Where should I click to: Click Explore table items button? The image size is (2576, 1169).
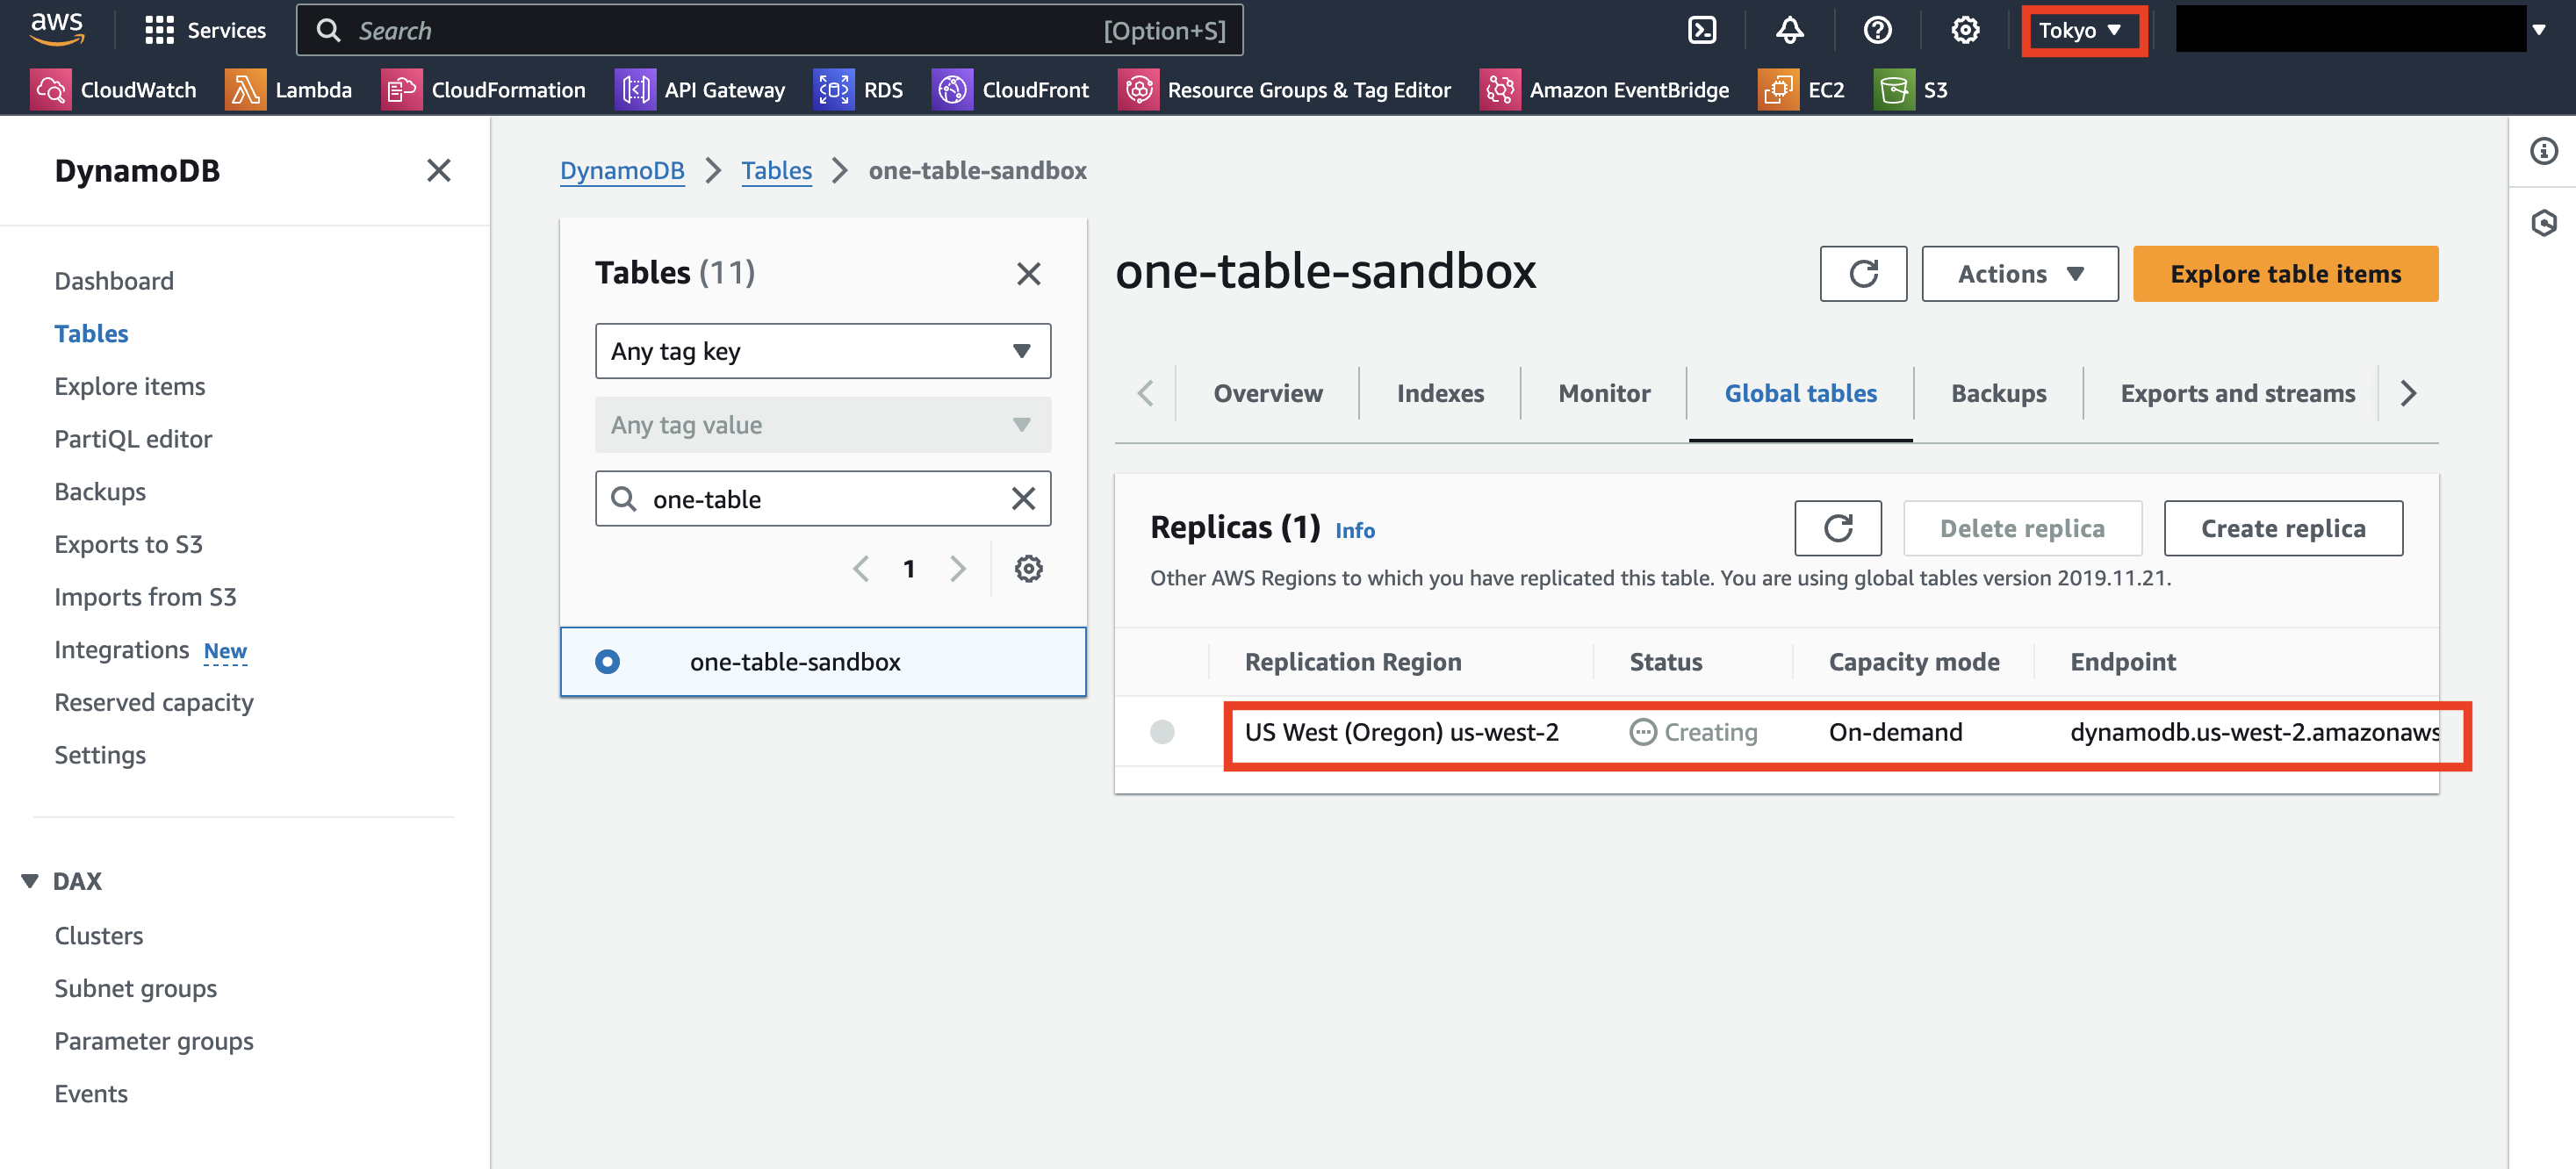(x=2285, y=273)
